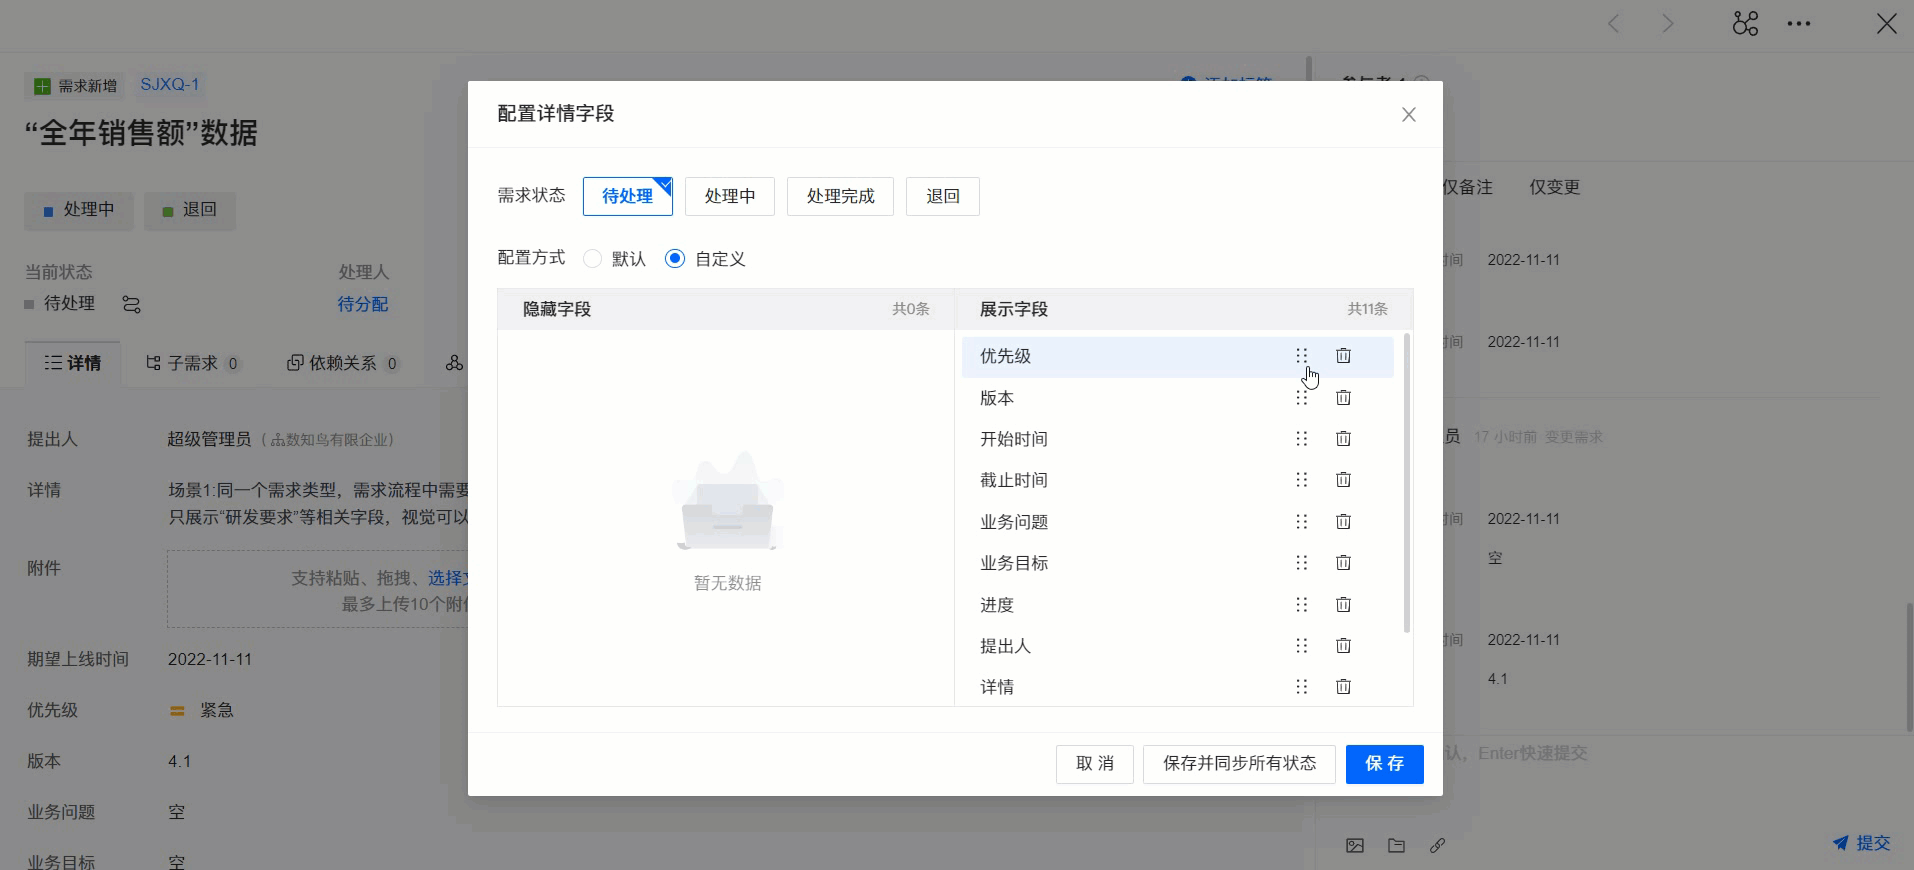Click drag handle of 业务问题 field
The width and height of the screenshot is (1914, 870).
(x=1301, y=522)
